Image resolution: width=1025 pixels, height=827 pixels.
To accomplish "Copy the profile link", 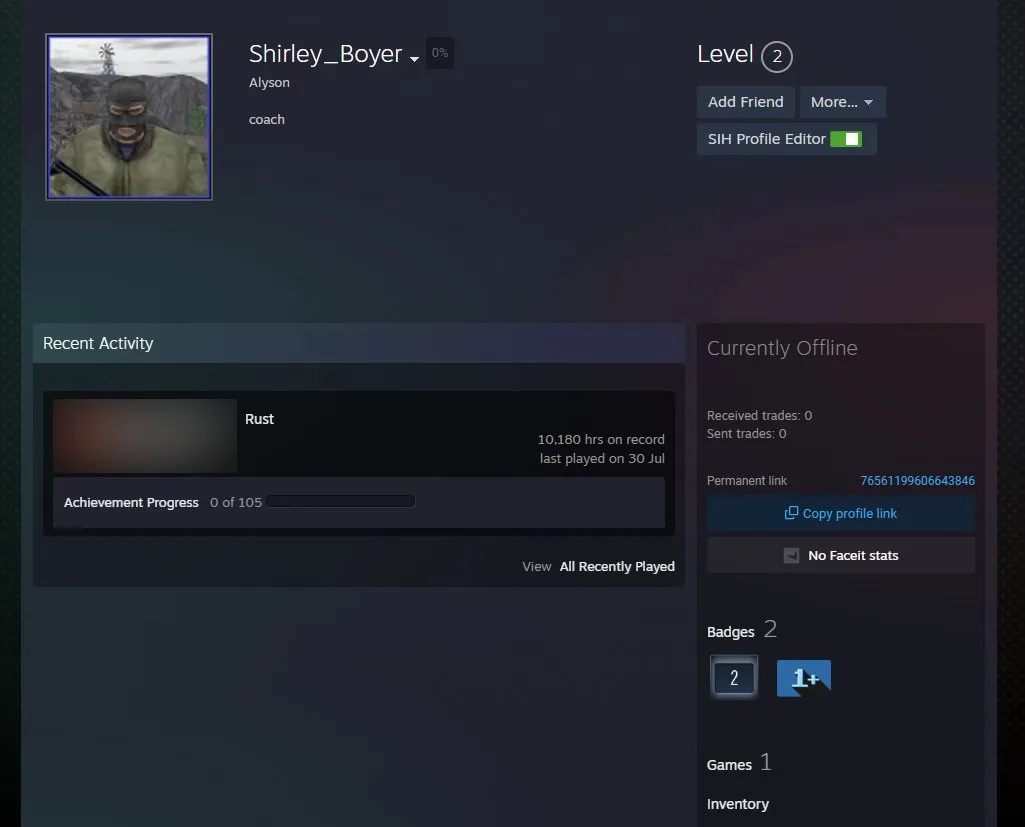I will coord(841,514).
